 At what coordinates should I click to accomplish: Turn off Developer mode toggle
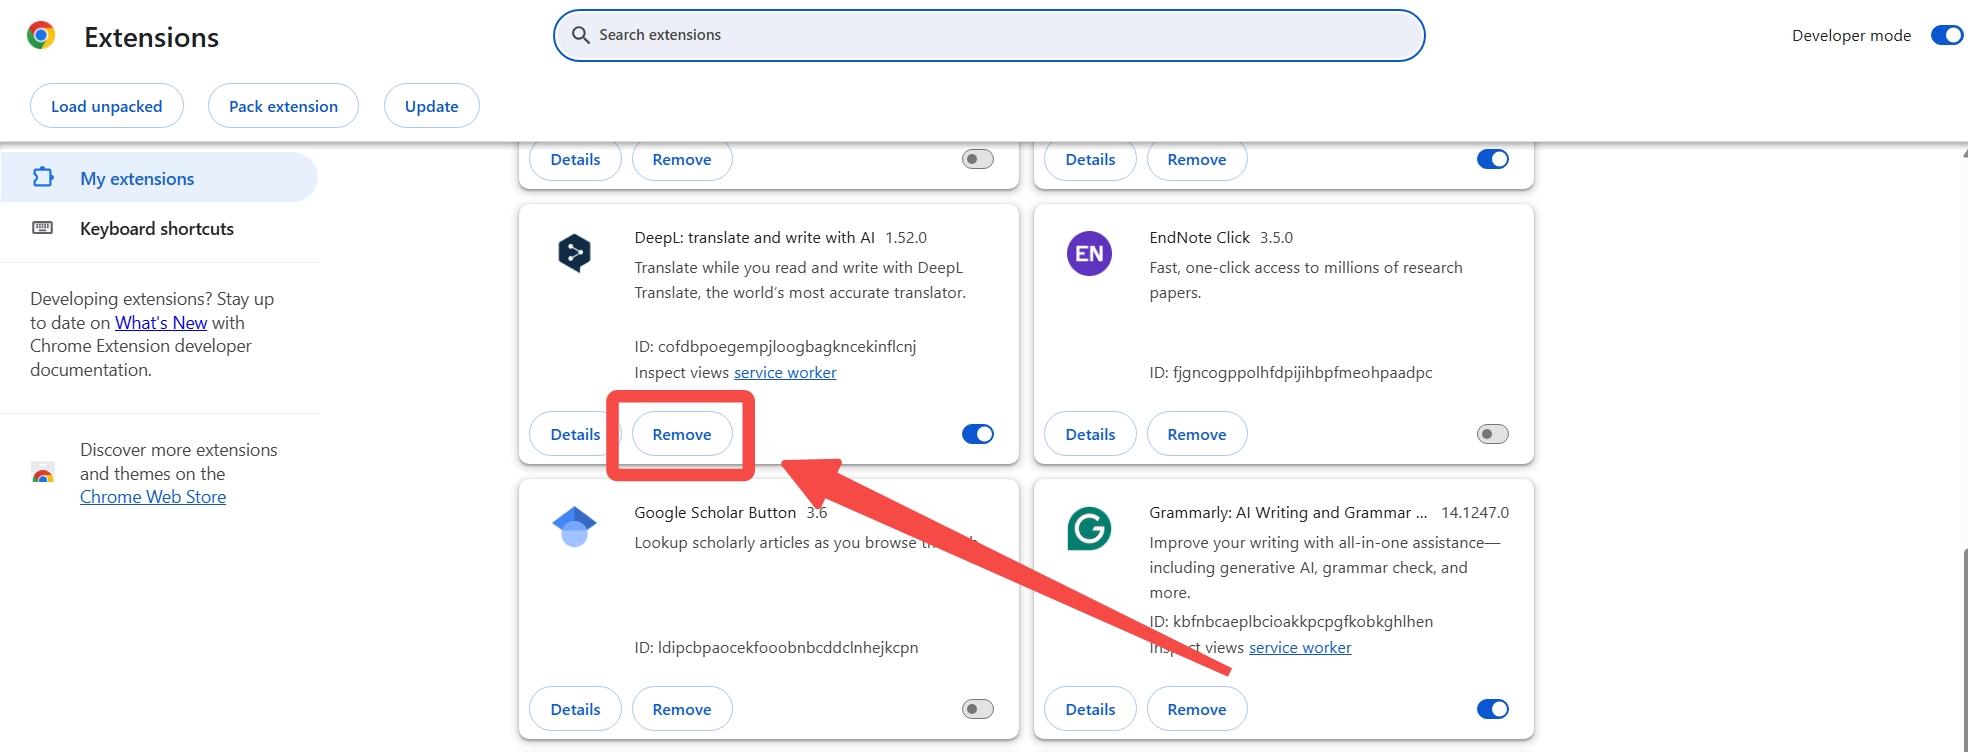1946,35
